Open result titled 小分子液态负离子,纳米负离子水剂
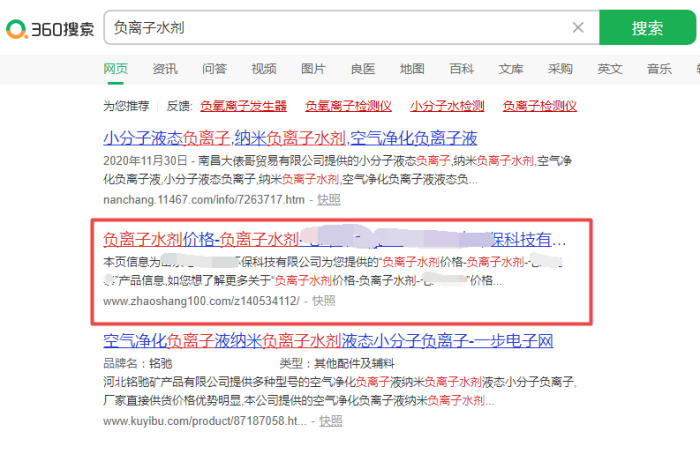The image size is (700, 454). pyautogui.click(x=290, y=138)
